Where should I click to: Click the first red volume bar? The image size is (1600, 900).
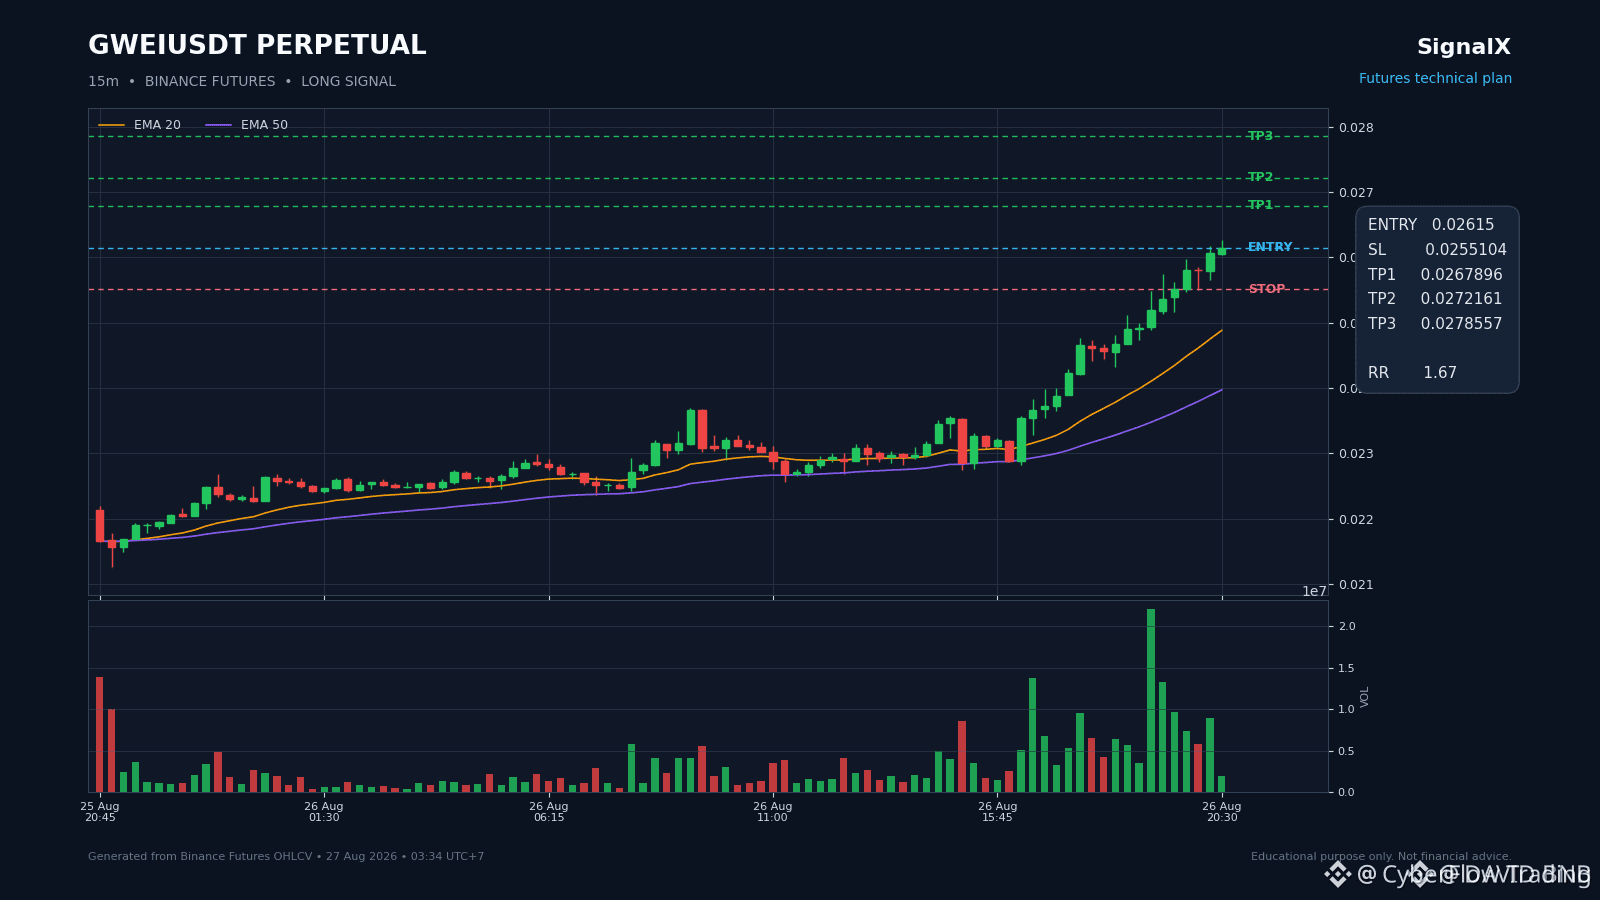(x=100, y=734)
